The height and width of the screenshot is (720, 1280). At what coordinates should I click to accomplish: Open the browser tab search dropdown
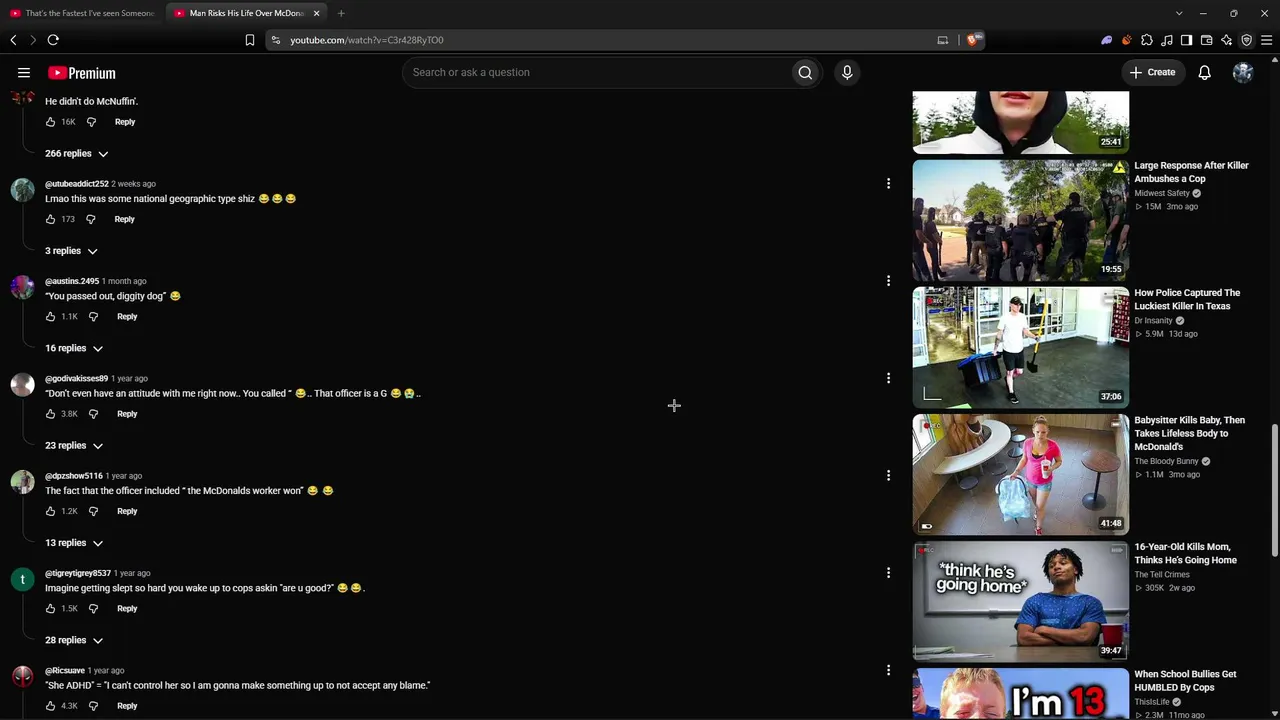[1179, 13]
